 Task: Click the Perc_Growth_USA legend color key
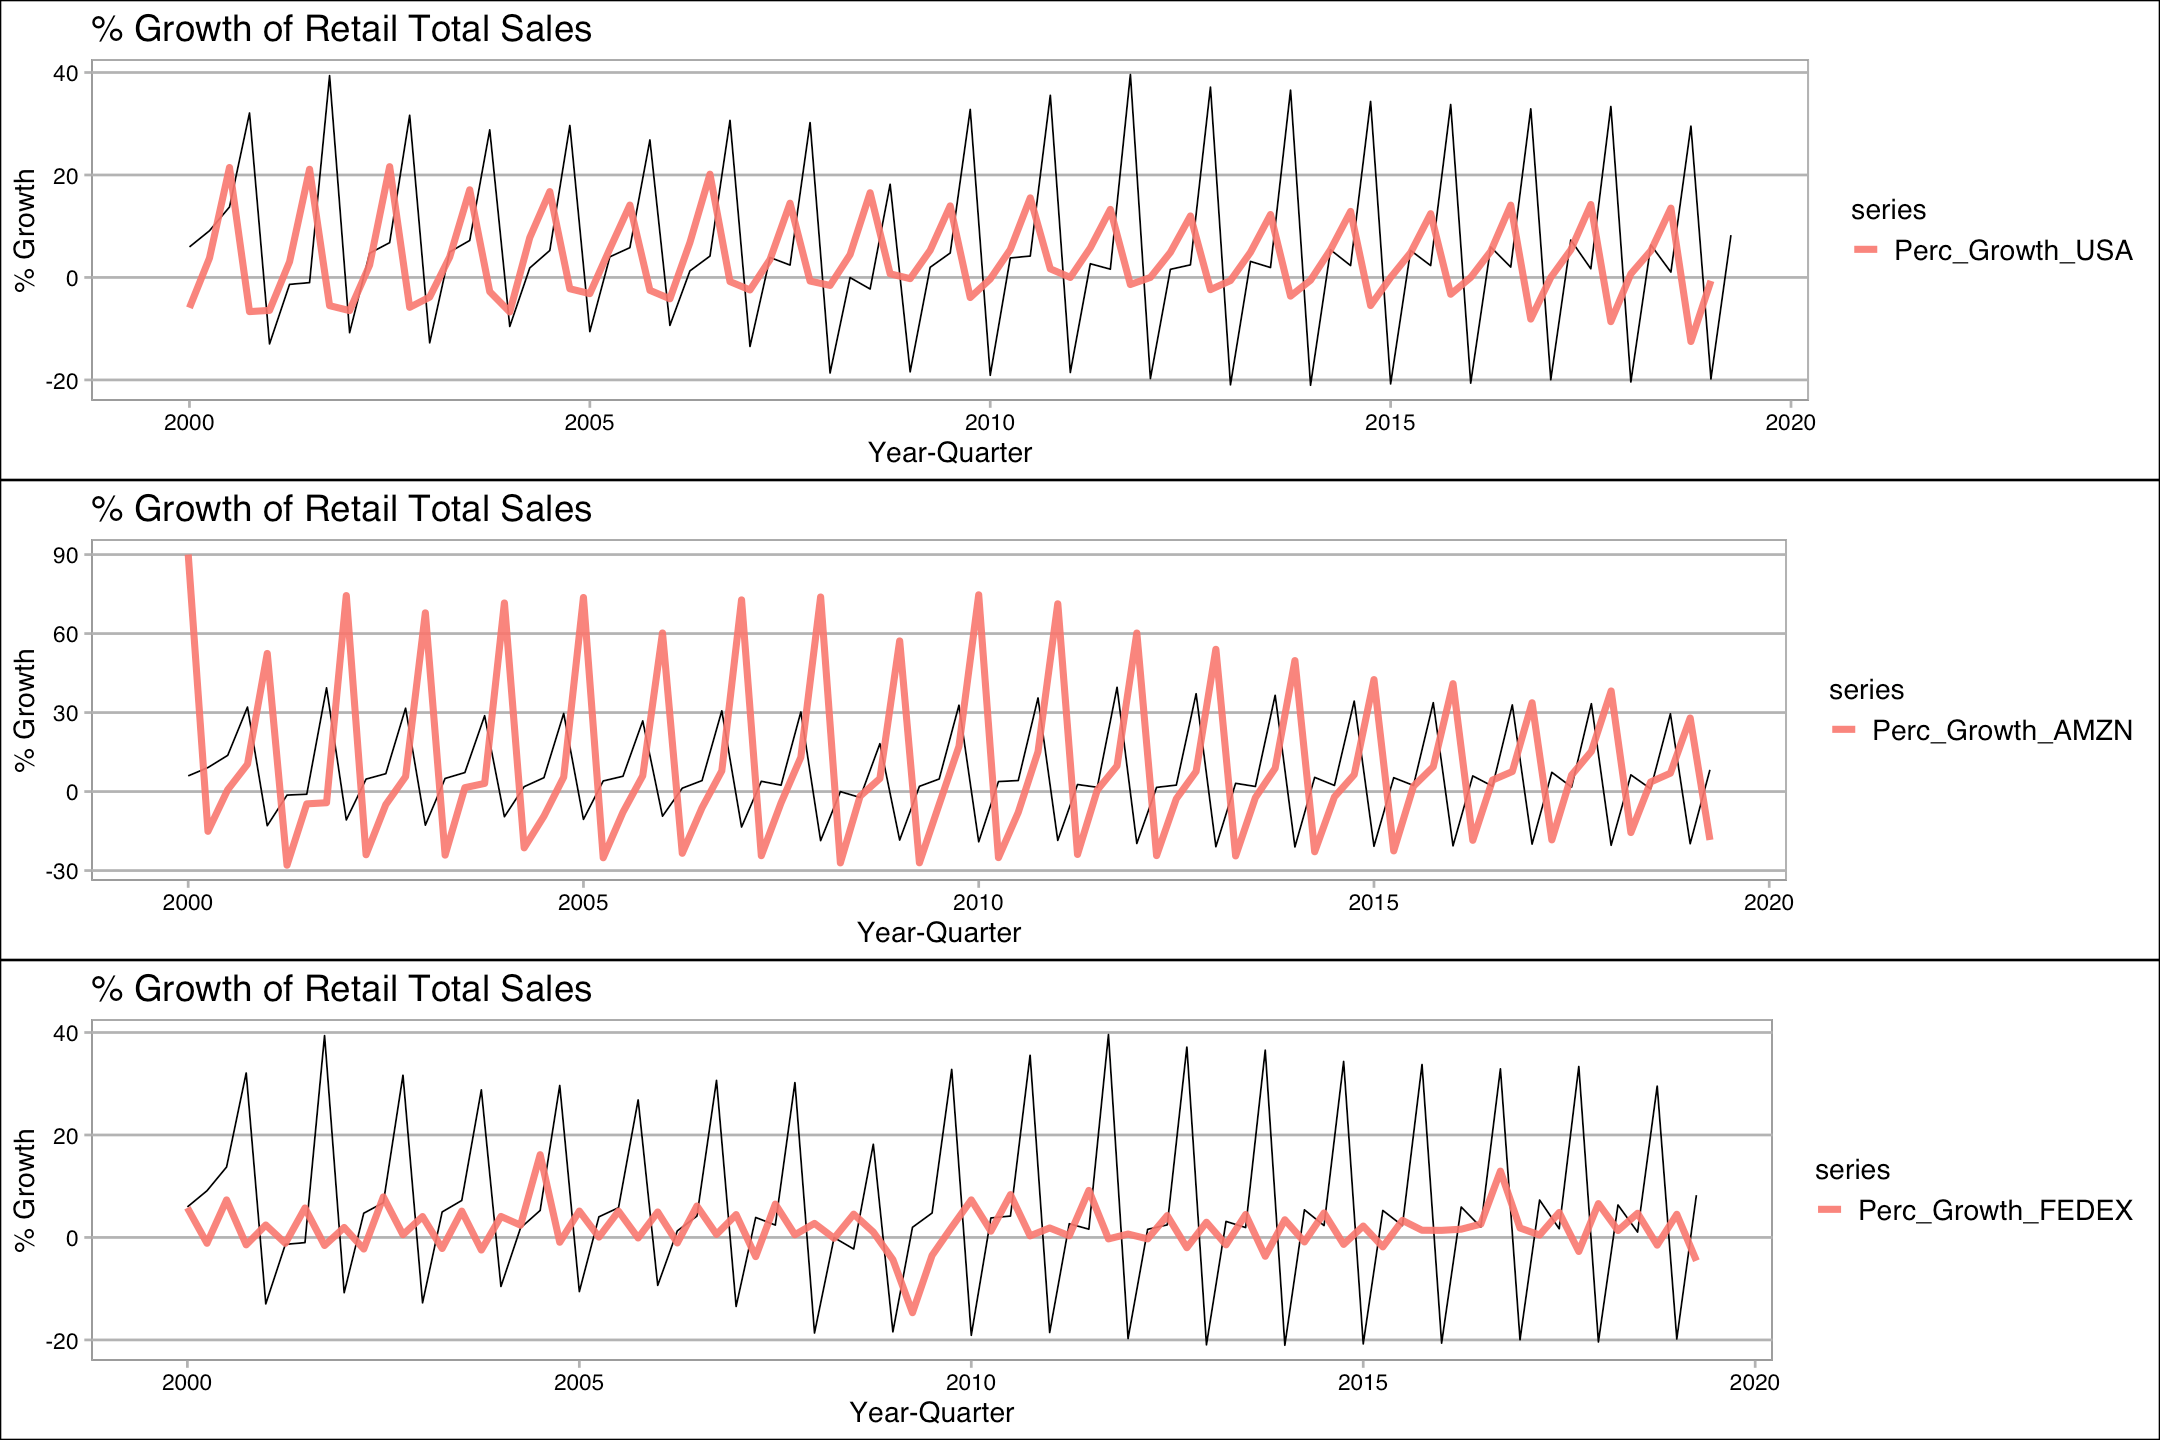coord(1866,250)
